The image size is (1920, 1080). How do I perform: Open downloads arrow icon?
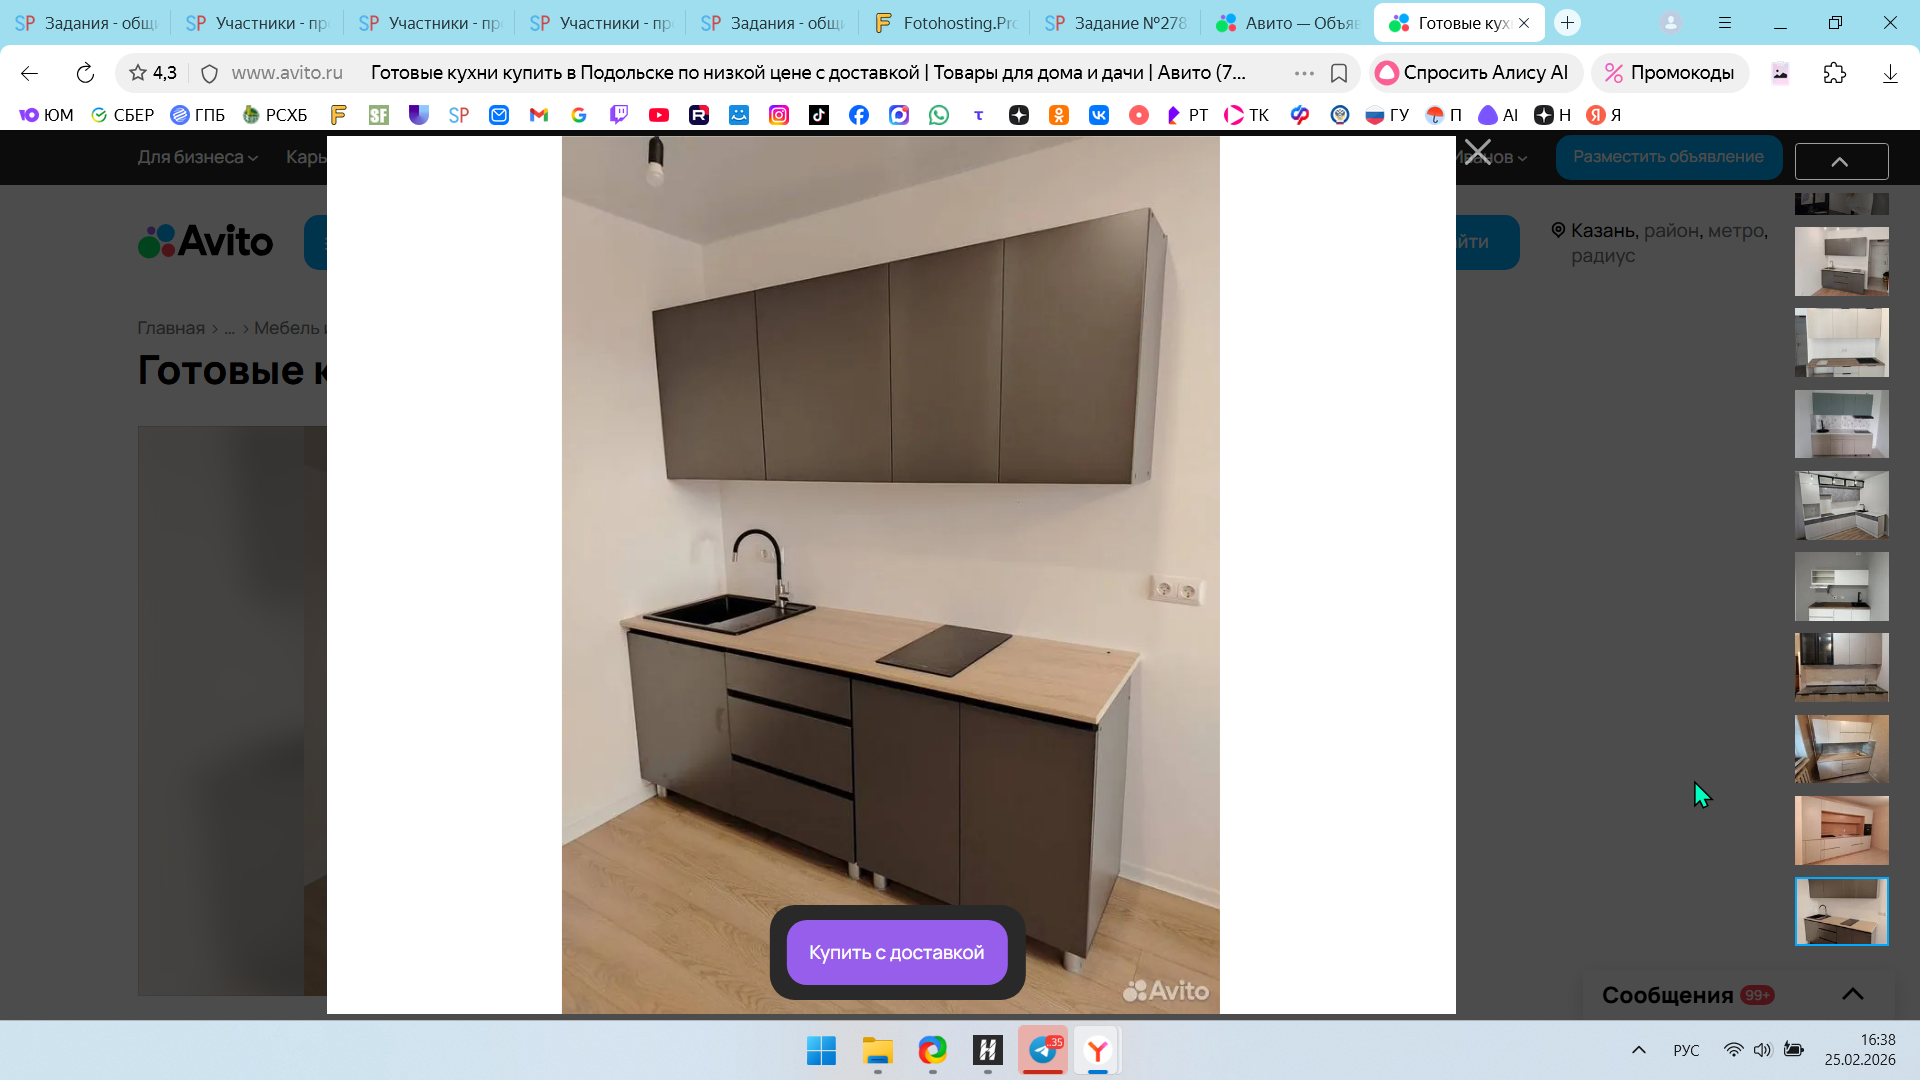tap(1889, 73)
